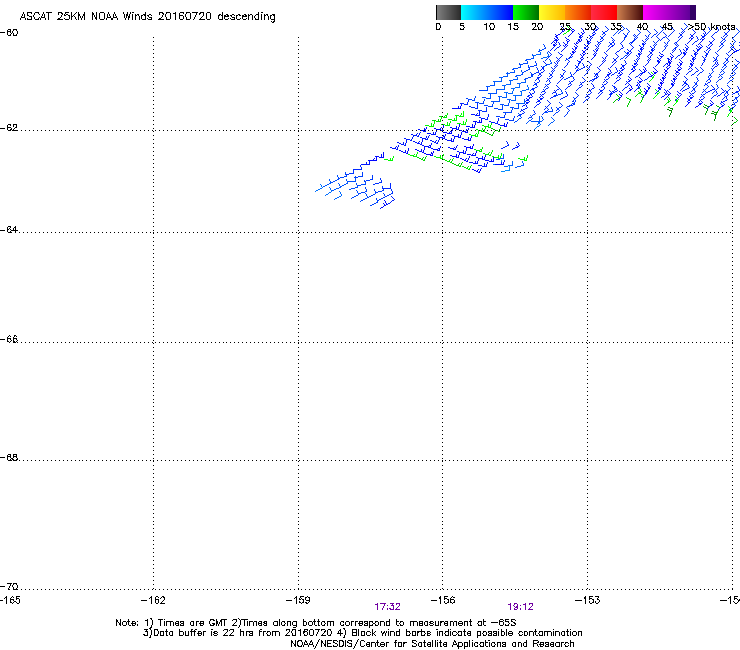740x650 pixels.
Task: Click the red 30-35 knots color band
Action: [604, 12]
